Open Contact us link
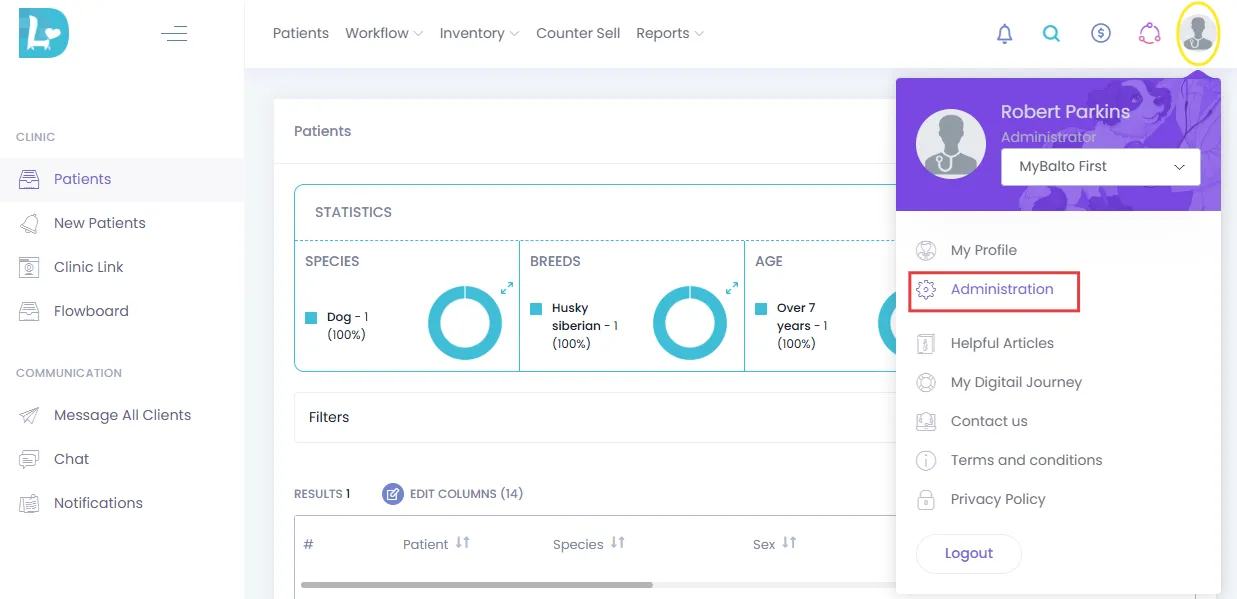Image resolution: width=1237 pixels, height=599 pixels. pyautogui.click(x=989, y=421)
